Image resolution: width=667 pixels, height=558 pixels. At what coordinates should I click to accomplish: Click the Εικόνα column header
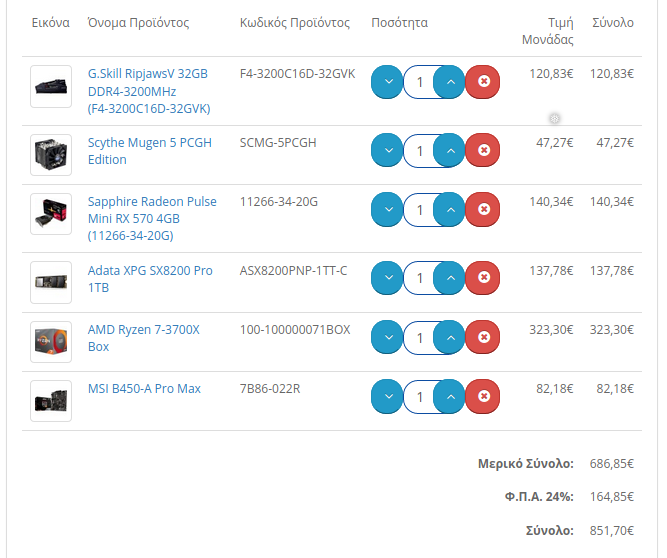(x=51, y=23)
